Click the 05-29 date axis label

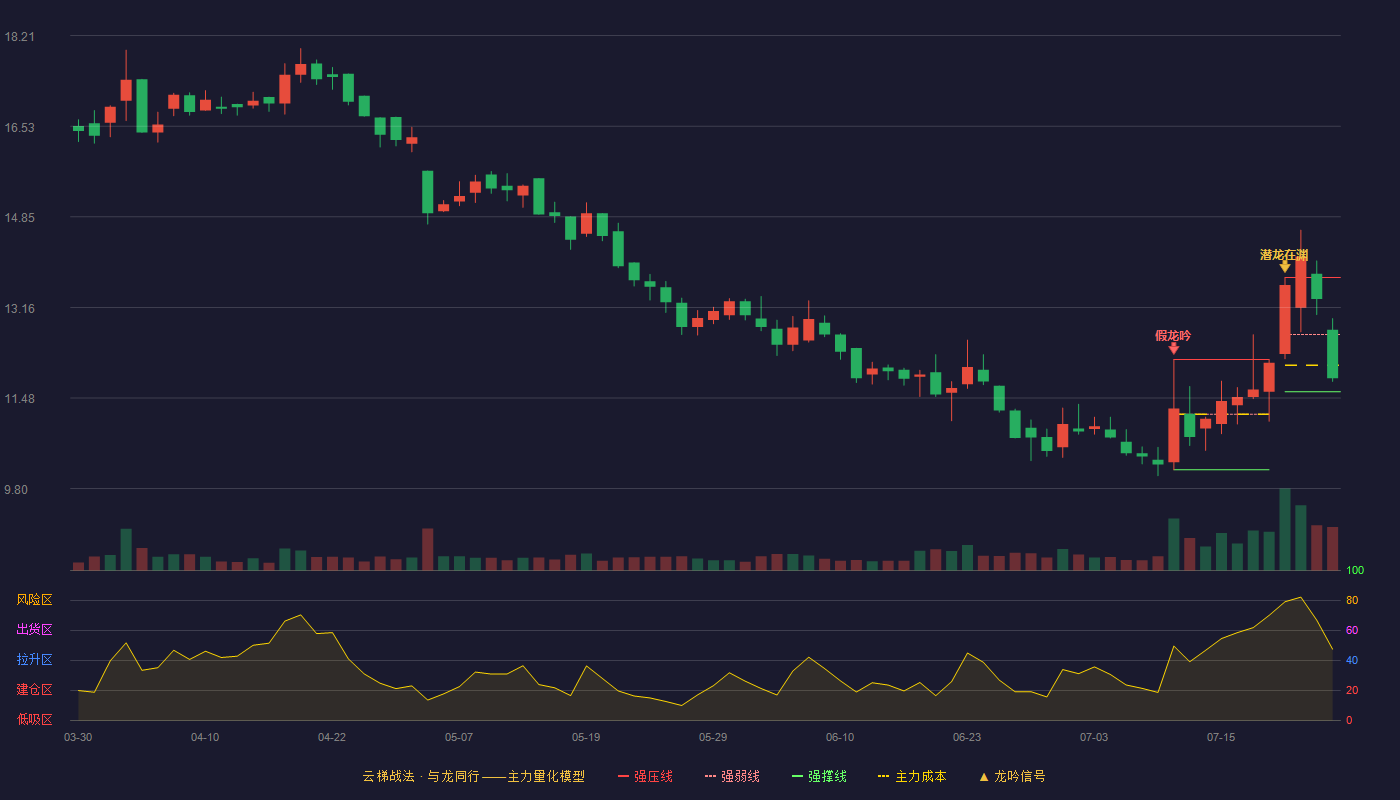[713, 737]
